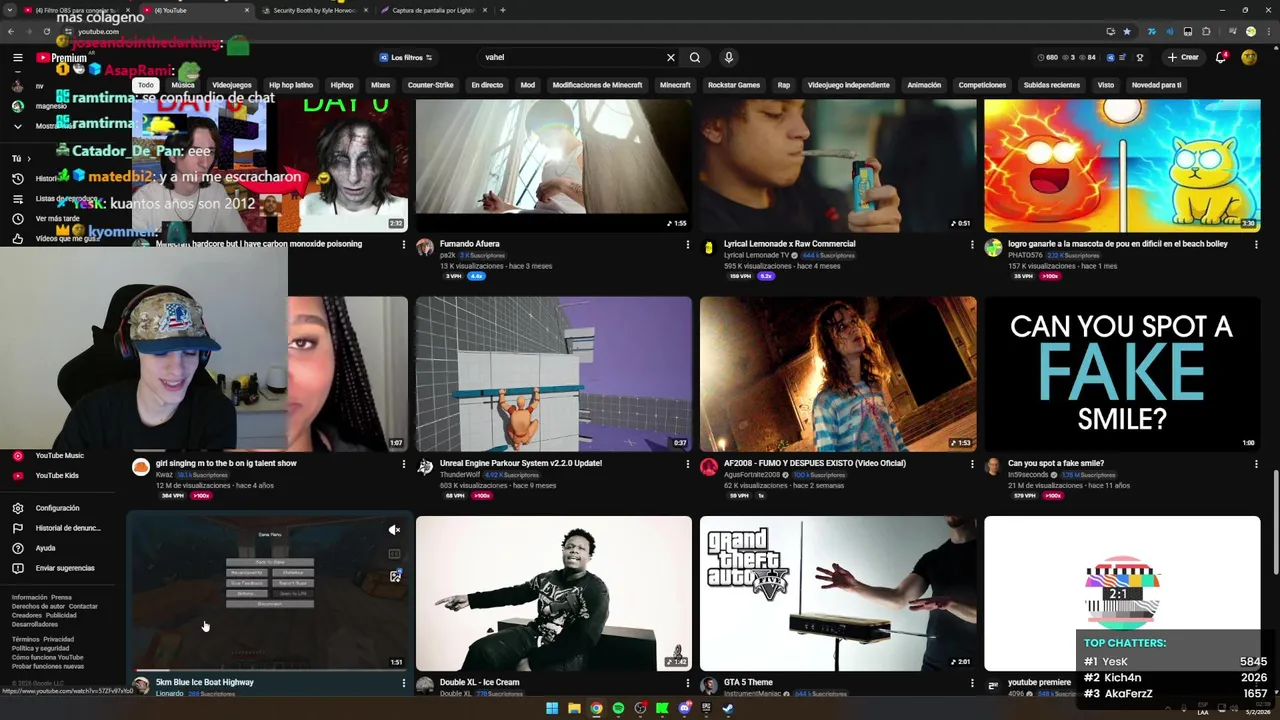
Task: Click the YouTube Premium logo
Action: pos(62,58)
